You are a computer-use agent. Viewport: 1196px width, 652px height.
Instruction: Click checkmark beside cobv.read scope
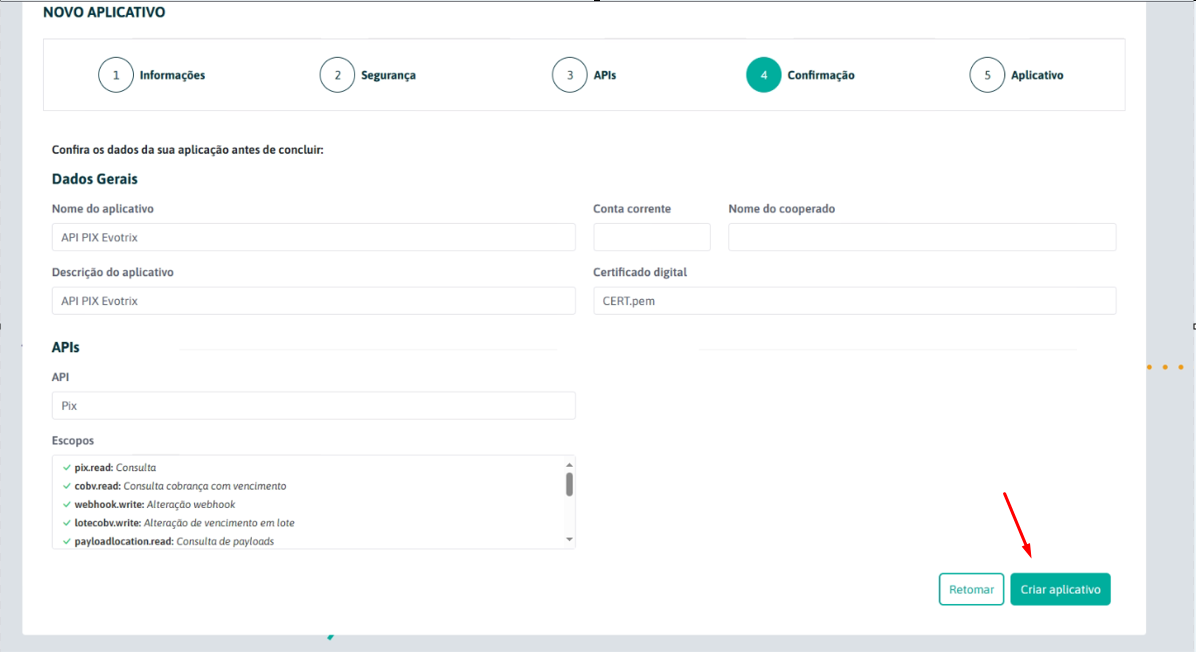(66, 486)
